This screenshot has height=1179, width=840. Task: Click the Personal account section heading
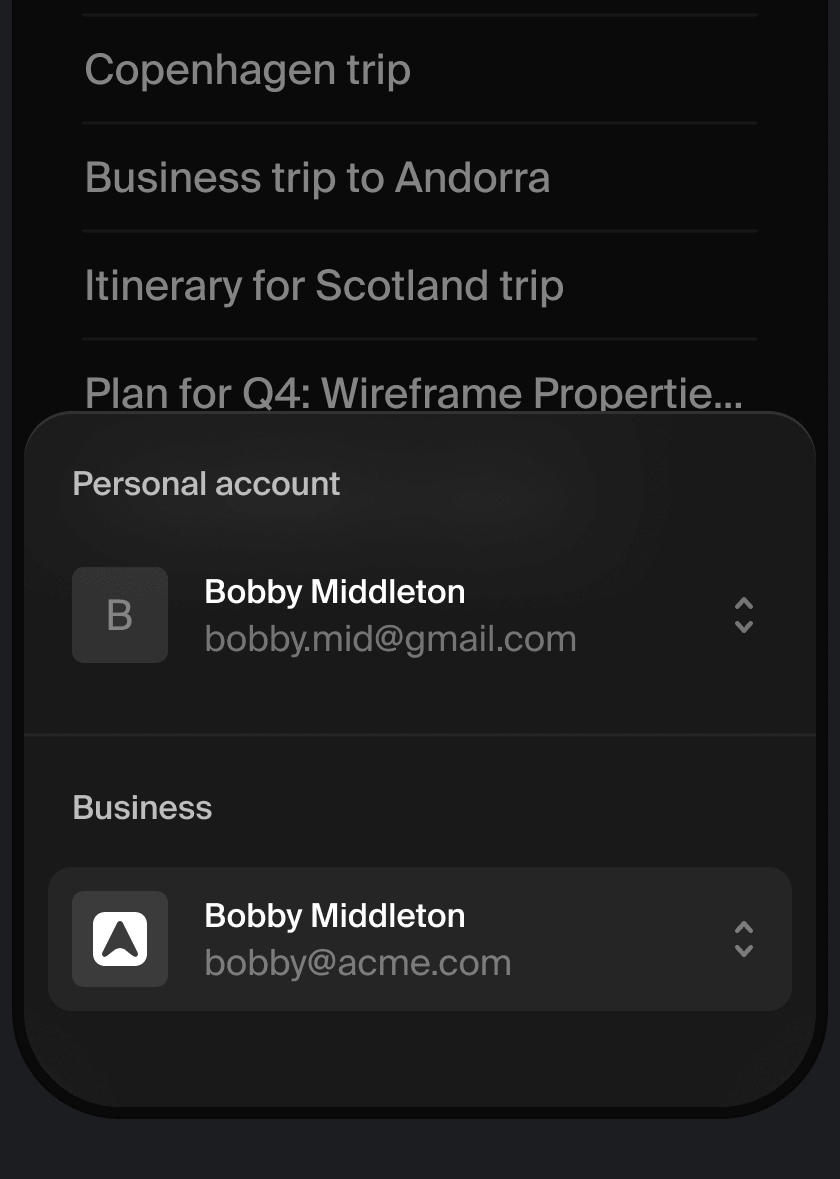pyautogui.click(x=207, y=484)
